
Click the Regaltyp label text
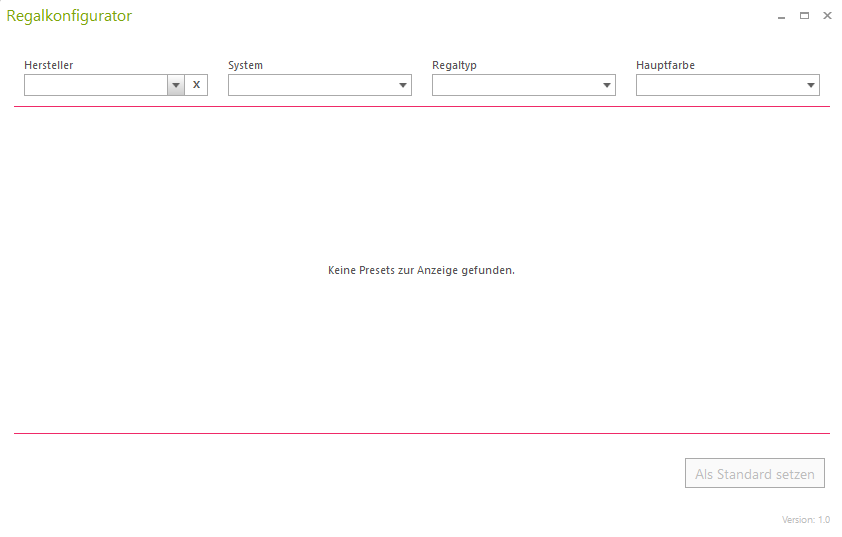pos(454,65)
